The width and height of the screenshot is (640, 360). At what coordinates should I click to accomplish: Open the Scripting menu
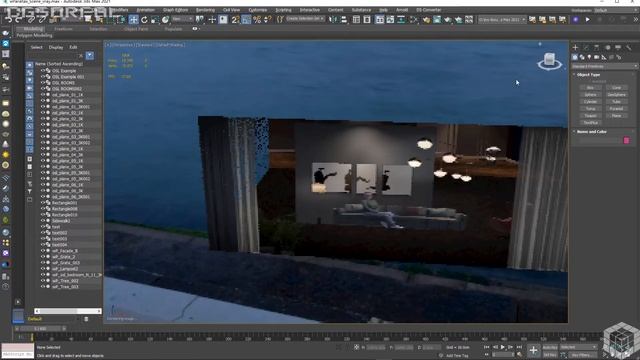click(283, 10)
